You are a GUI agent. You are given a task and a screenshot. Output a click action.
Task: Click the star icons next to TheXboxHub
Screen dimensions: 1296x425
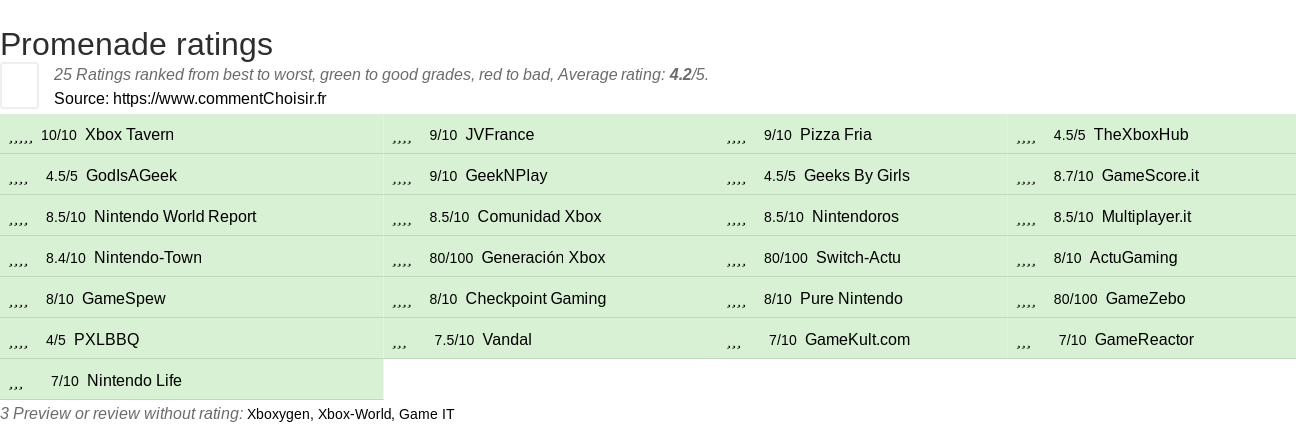(x=1026, y=136)
